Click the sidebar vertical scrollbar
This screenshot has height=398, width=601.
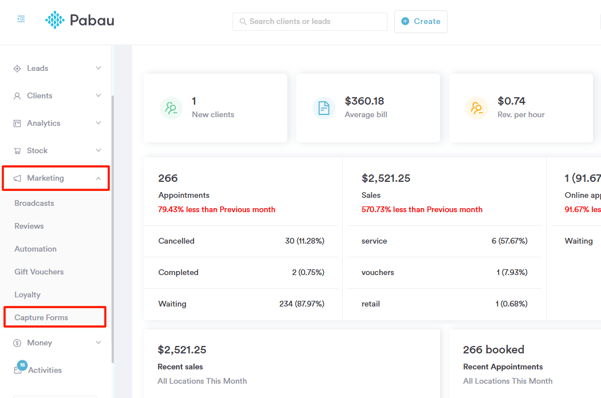pos(113,229)
